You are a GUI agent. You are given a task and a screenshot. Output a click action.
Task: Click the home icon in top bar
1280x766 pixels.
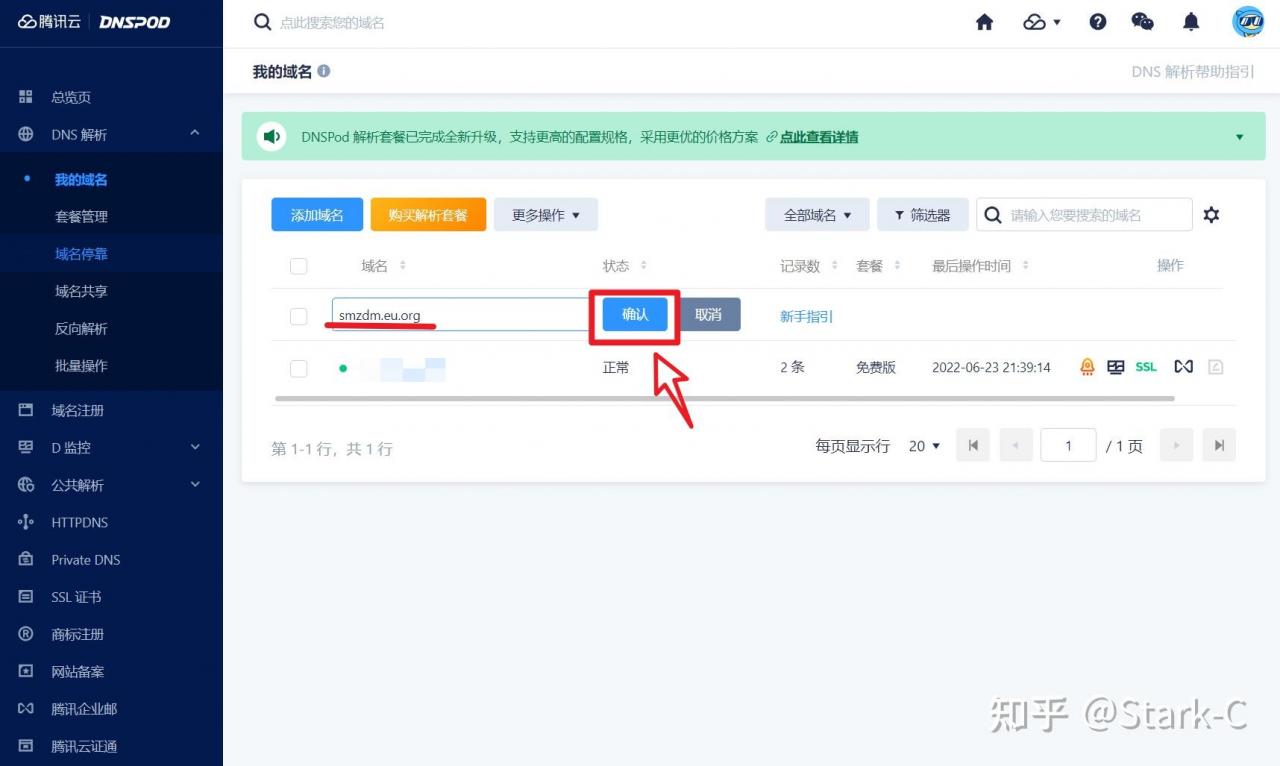click(x=985, y=22)
